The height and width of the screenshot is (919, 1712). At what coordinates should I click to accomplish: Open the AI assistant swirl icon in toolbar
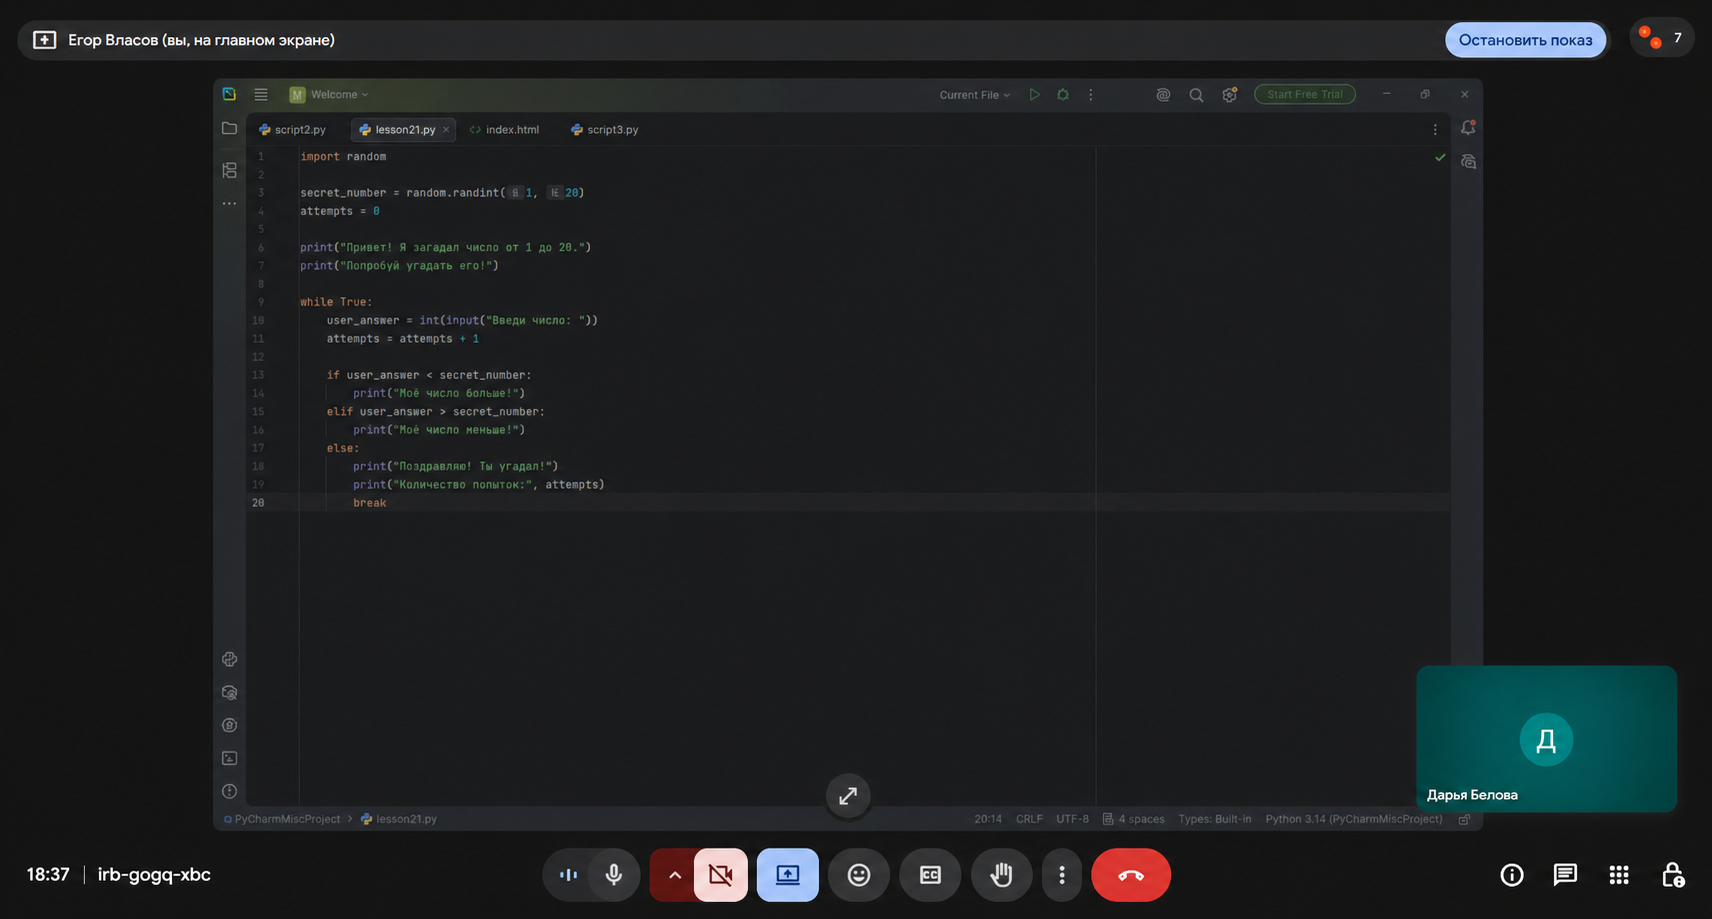tap(1163, 95)
